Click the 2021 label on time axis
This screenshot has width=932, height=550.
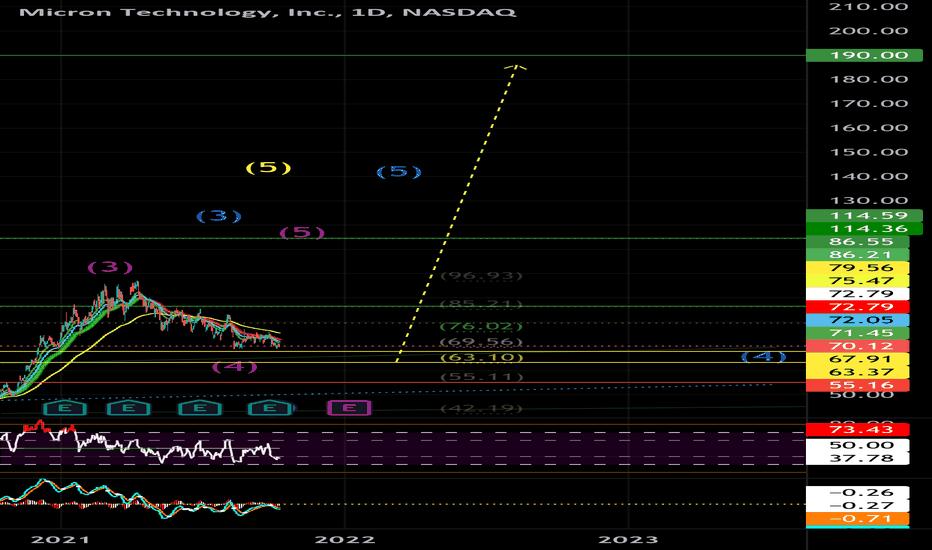[60, 540]
